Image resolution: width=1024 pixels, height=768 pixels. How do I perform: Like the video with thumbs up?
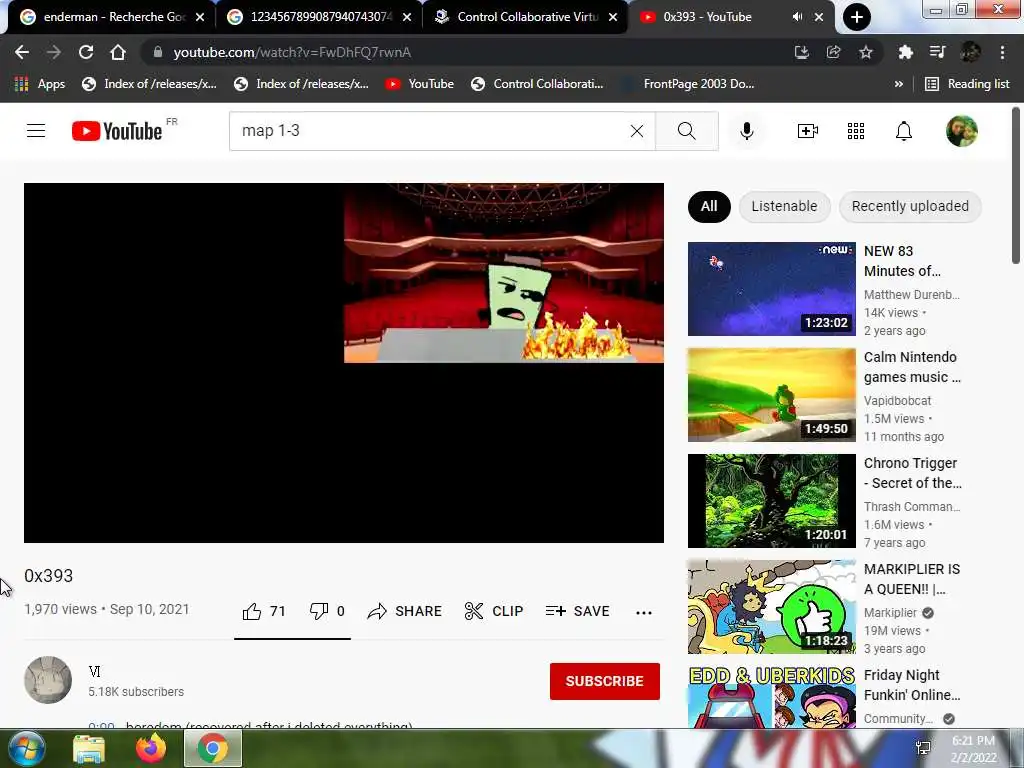point(264,611)
